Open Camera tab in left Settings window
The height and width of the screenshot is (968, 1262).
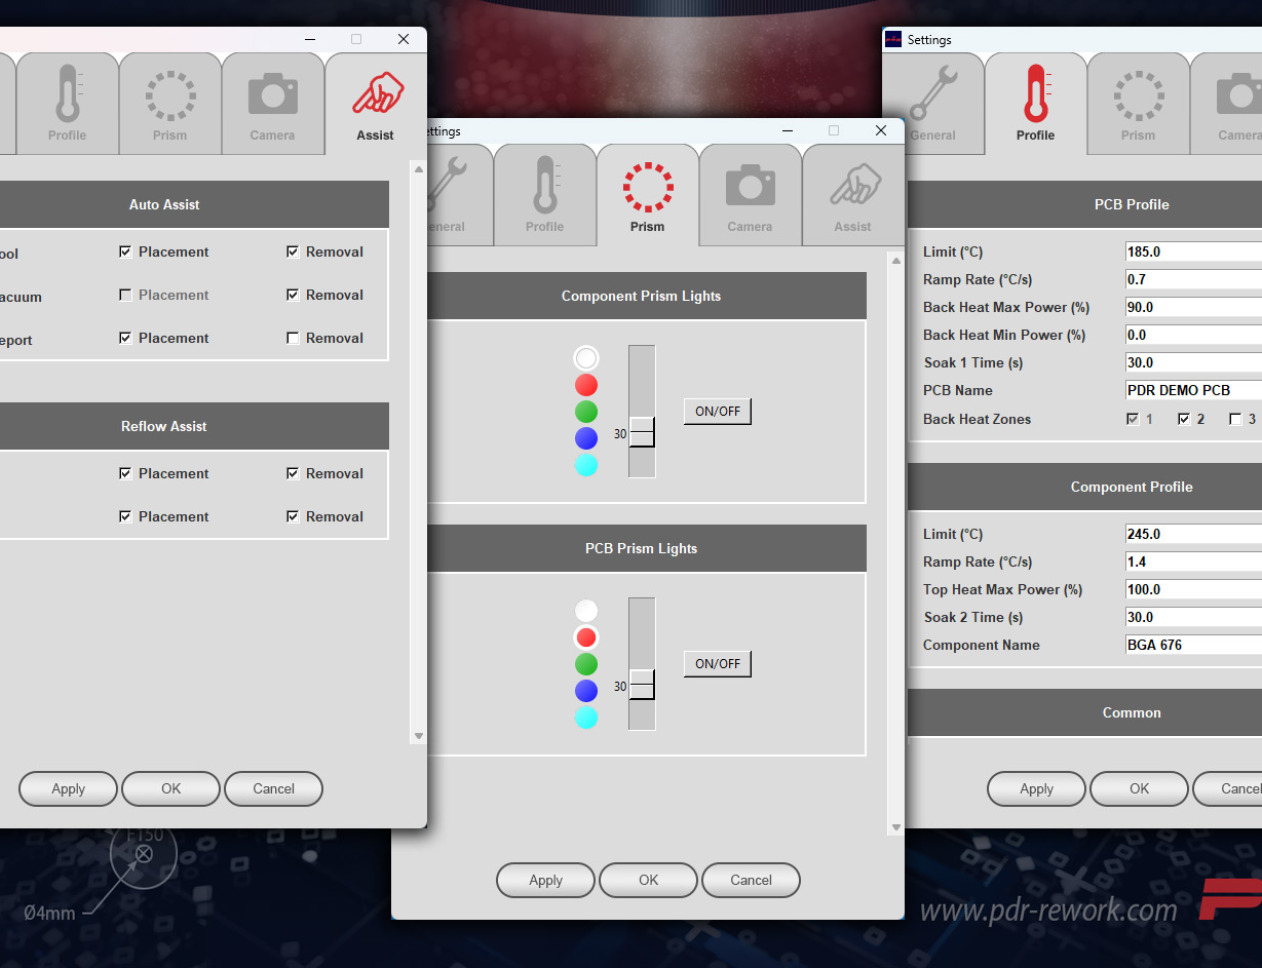click(x=273, y=104)
